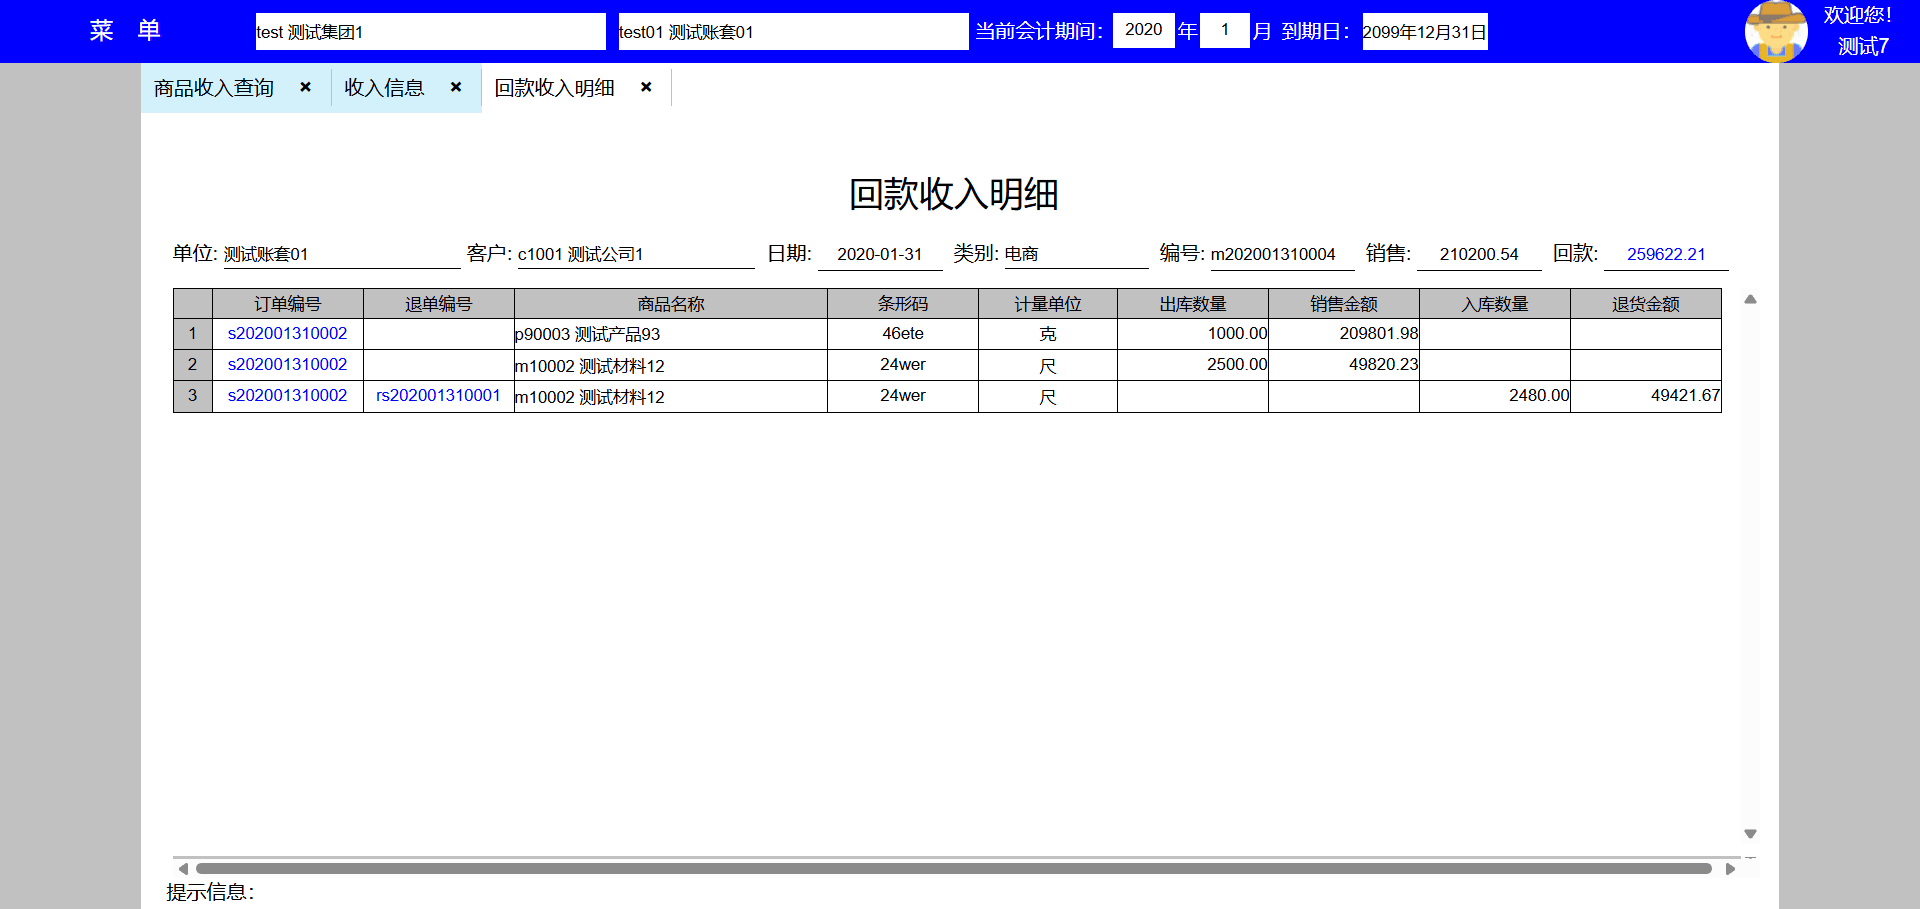Open return order link rs202001310001

pos(438,395)
